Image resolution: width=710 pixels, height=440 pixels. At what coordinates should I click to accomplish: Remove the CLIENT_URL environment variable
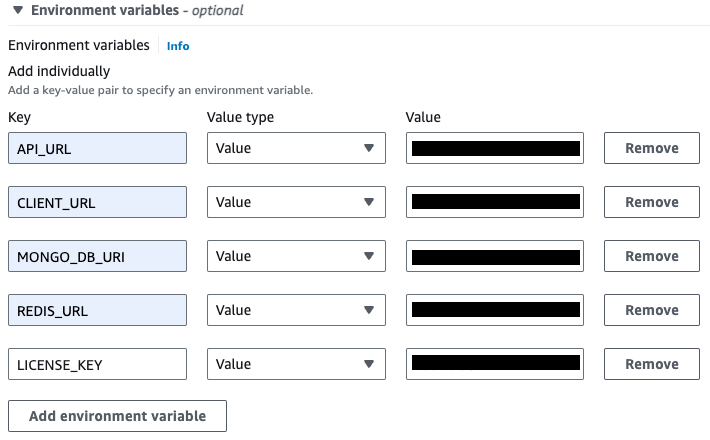[x=651, y=202]
